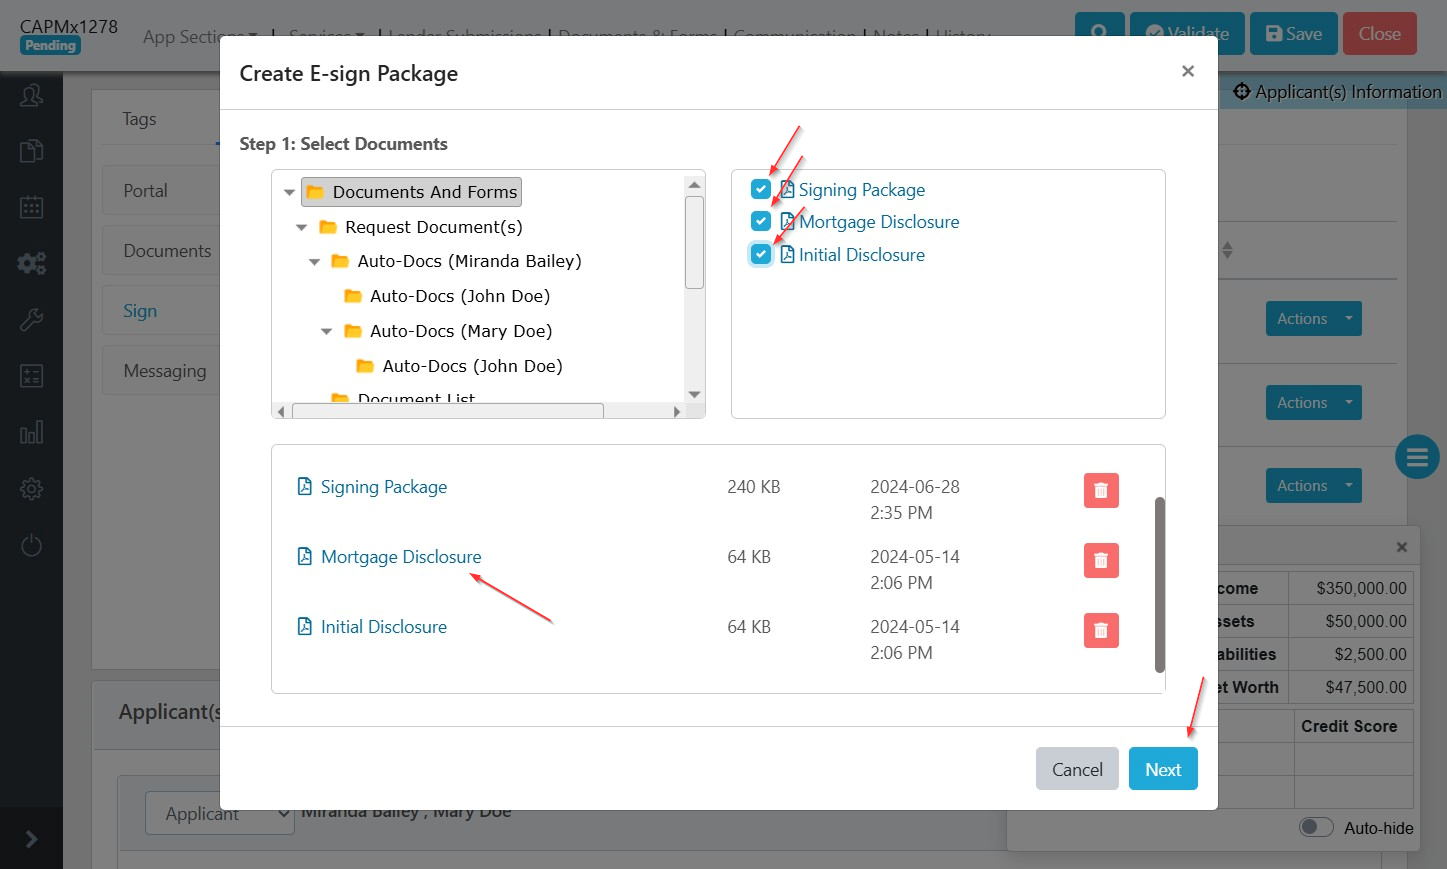Delete the Initial Disclosure file from the list

tap(1101, 630)
